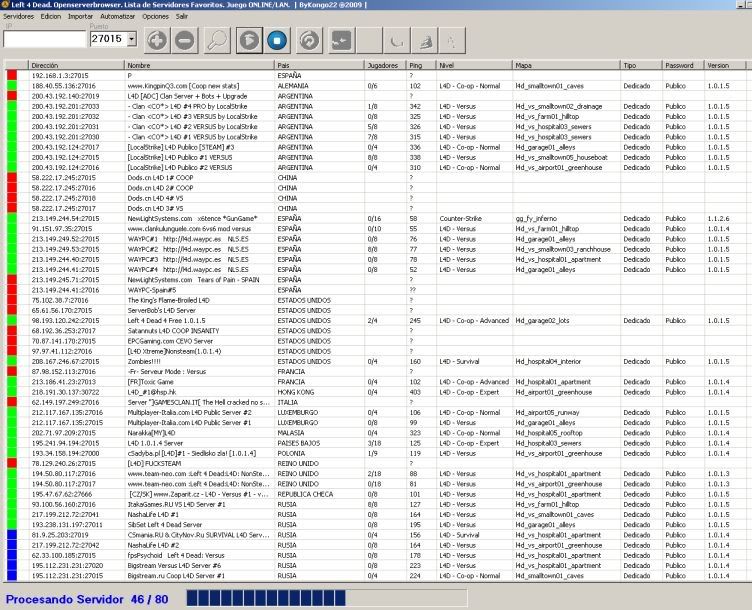Select [FR]Toxic Game server row
752x610 pixels.
[376, 382]
